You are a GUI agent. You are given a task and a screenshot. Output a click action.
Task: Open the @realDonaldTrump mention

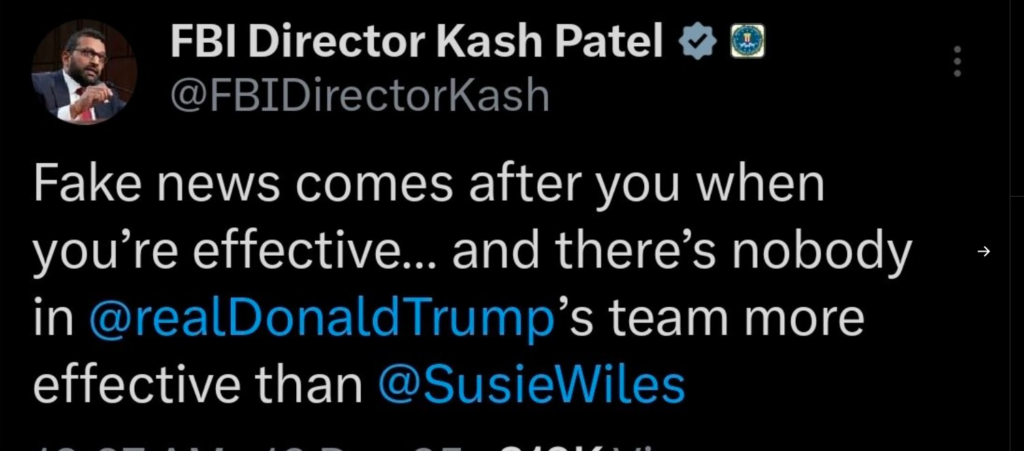pos(320,319)
